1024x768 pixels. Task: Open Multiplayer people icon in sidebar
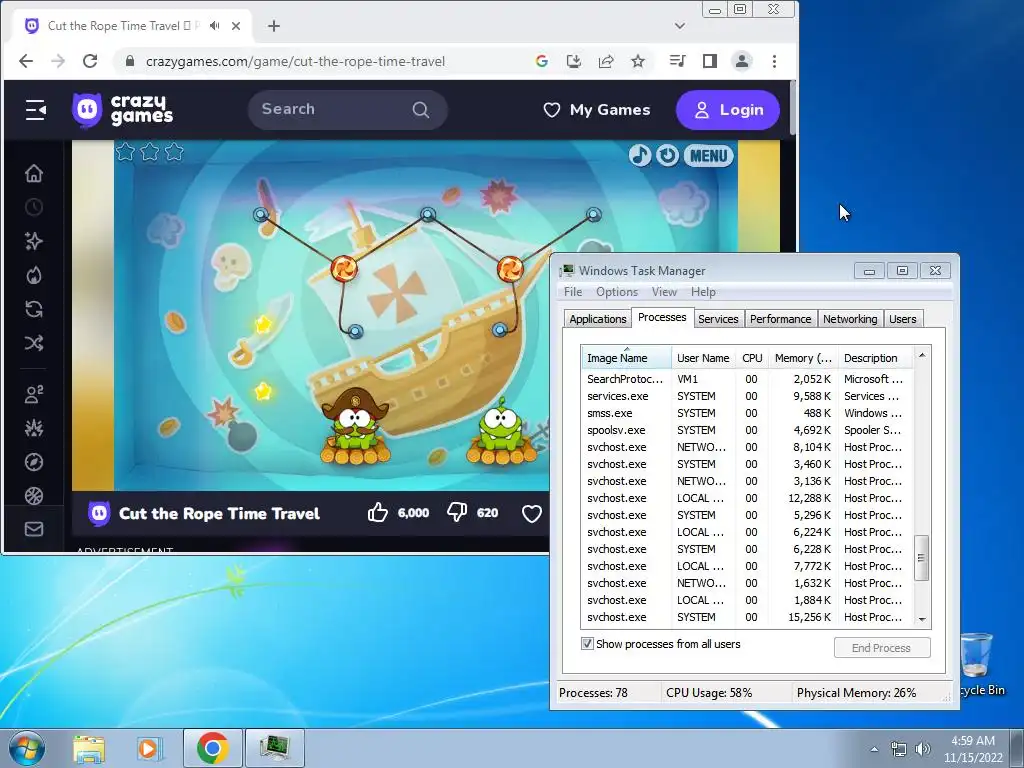[34, 394]
